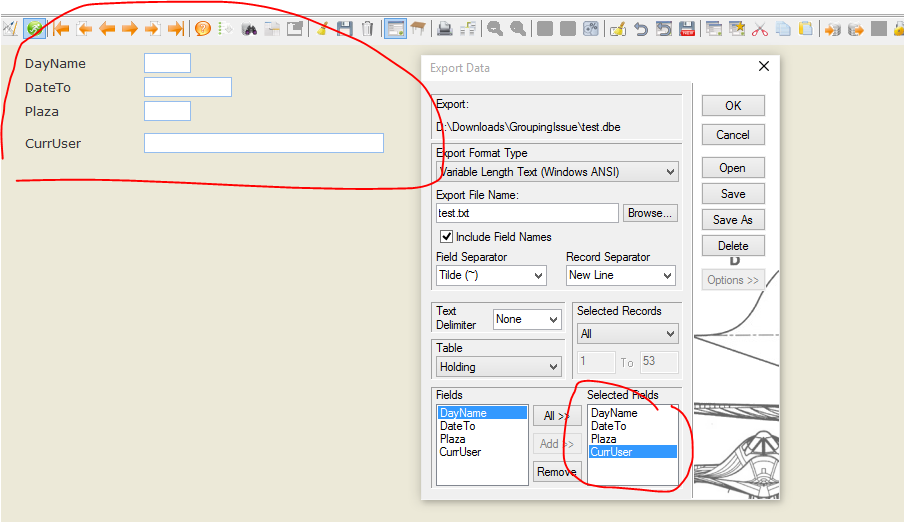
Task: Click the Export File Name text field
Action: 527,213
